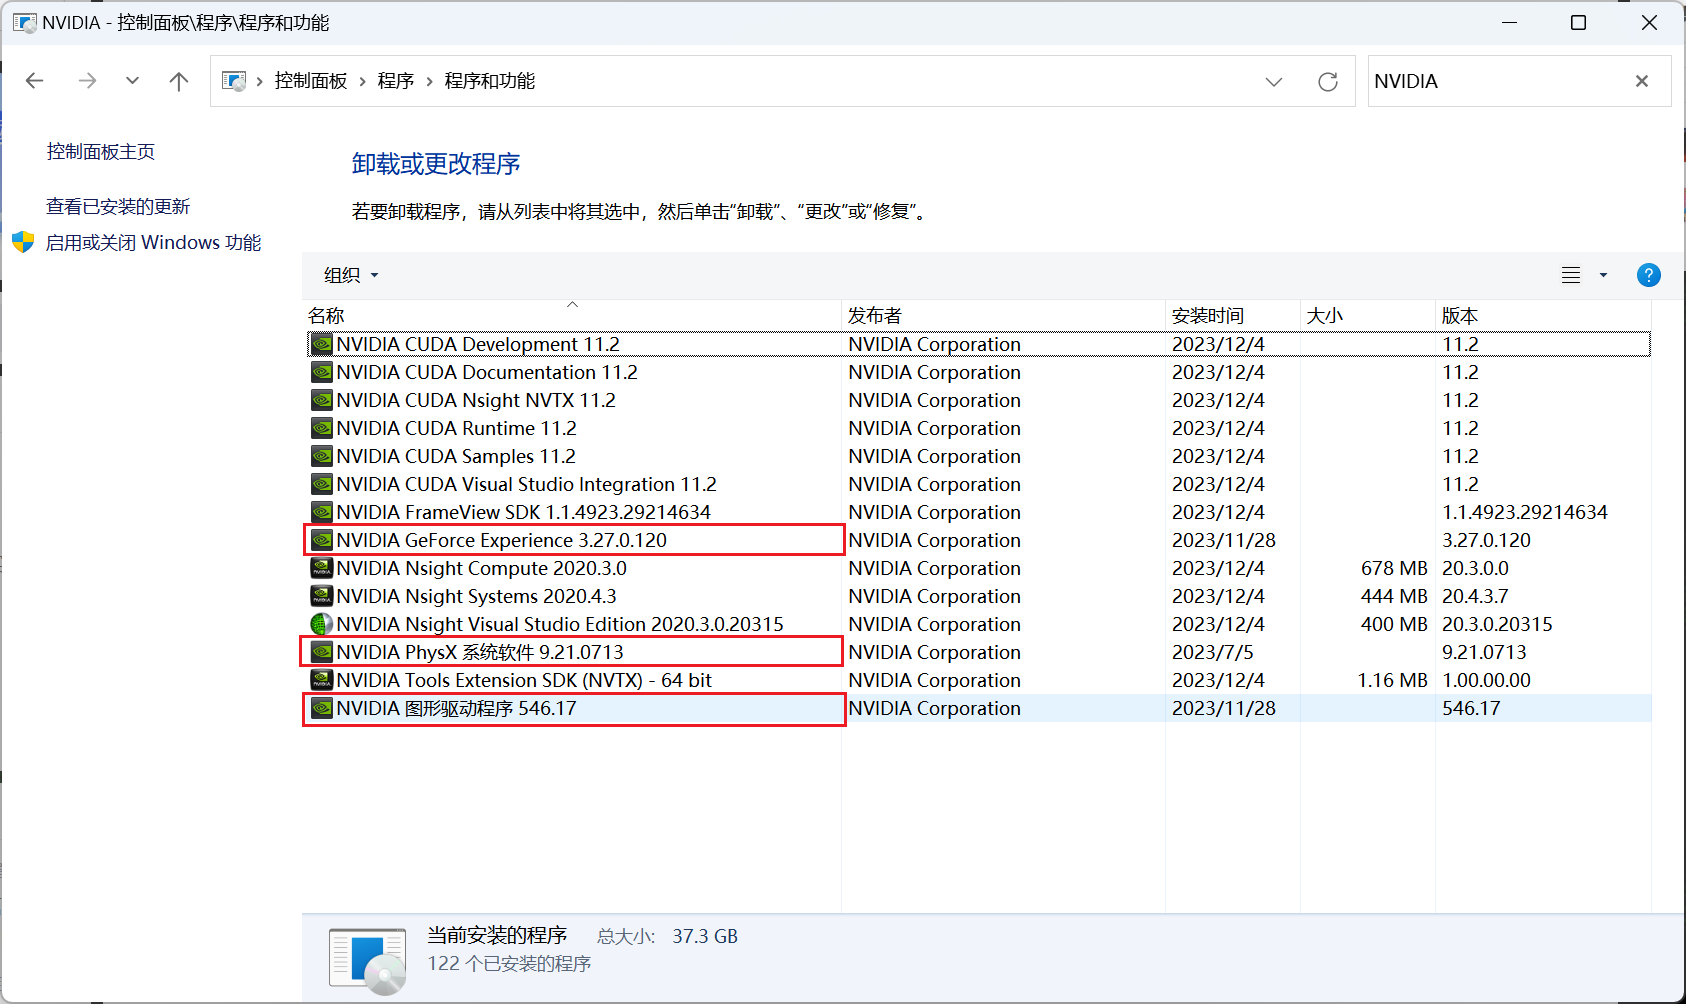The height and width of the screenshot is (1004, 1686).
Task: Select NVIDIA CUDA Development 11.2 name
Action: coord(478,345)
